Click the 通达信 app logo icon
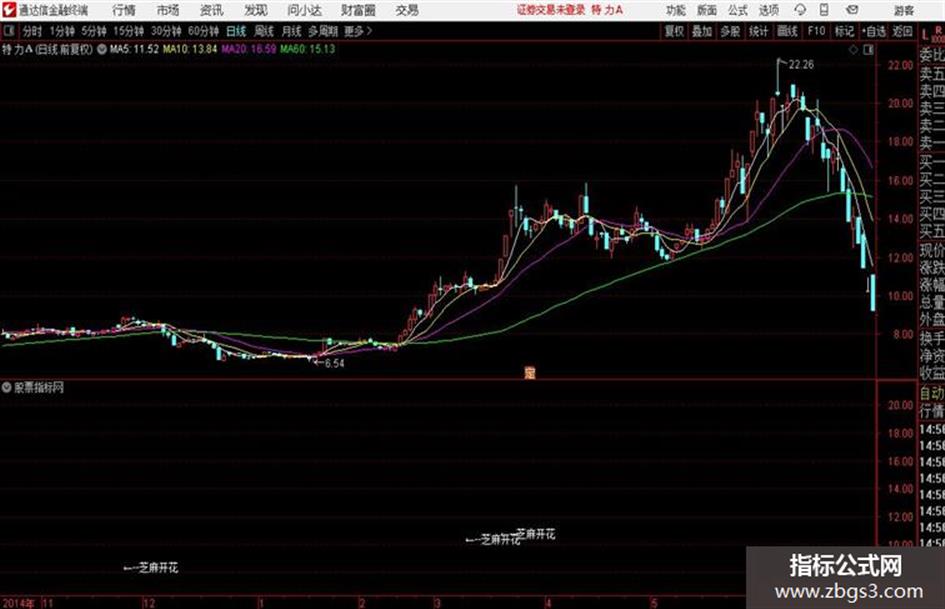This screenshot has width=945, height=609. click(9, 10)
